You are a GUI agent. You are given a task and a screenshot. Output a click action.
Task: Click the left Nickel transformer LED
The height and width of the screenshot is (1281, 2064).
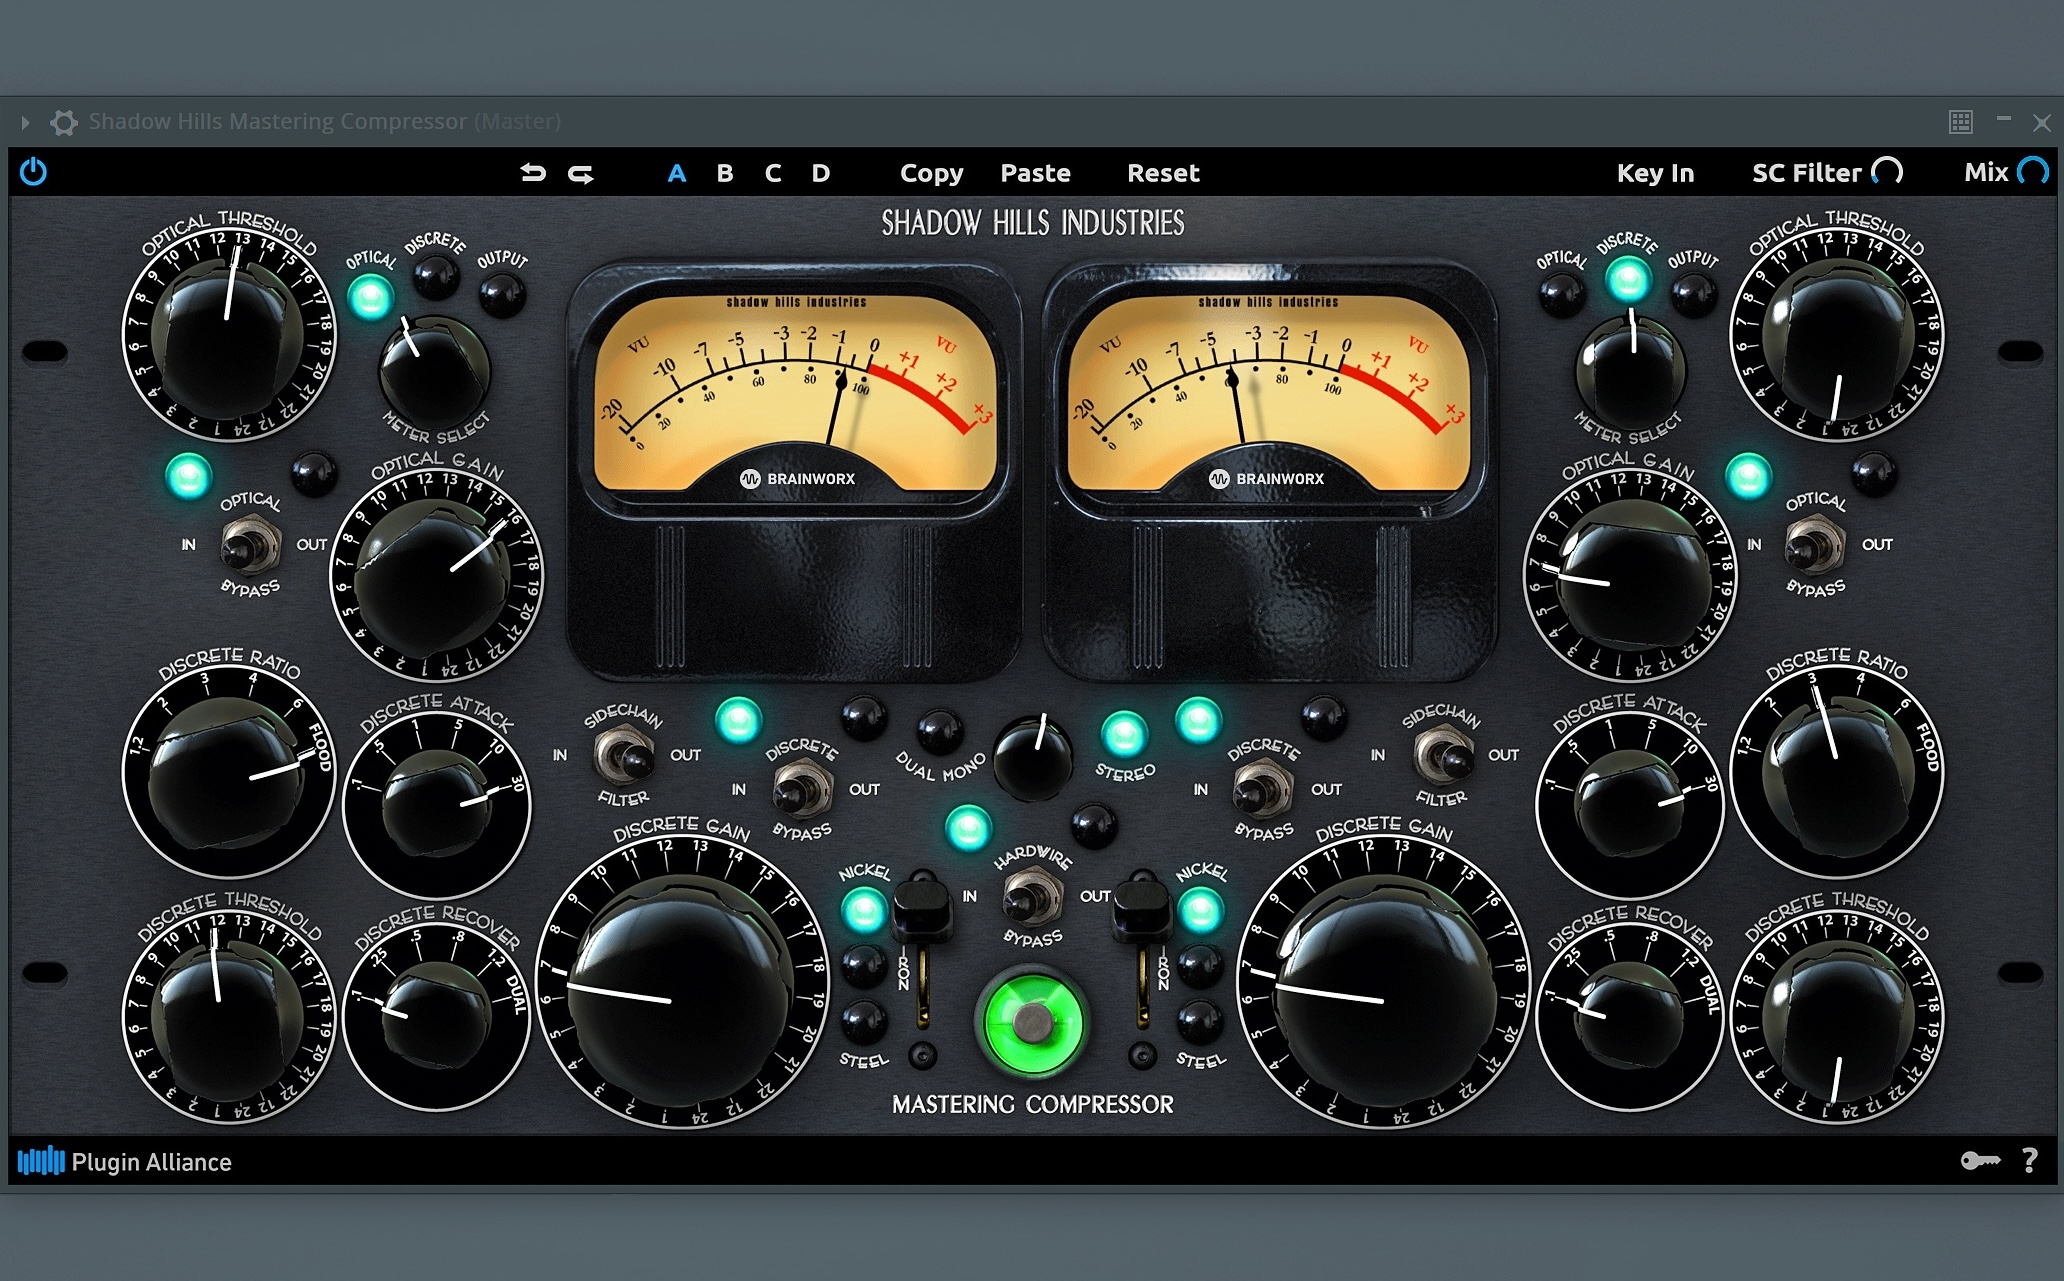point(863,911)
